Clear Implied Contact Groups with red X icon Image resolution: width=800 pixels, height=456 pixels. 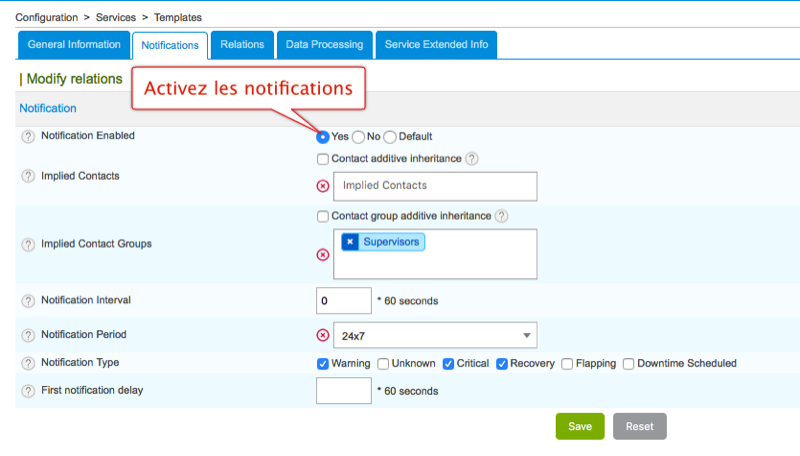point(323,254)
